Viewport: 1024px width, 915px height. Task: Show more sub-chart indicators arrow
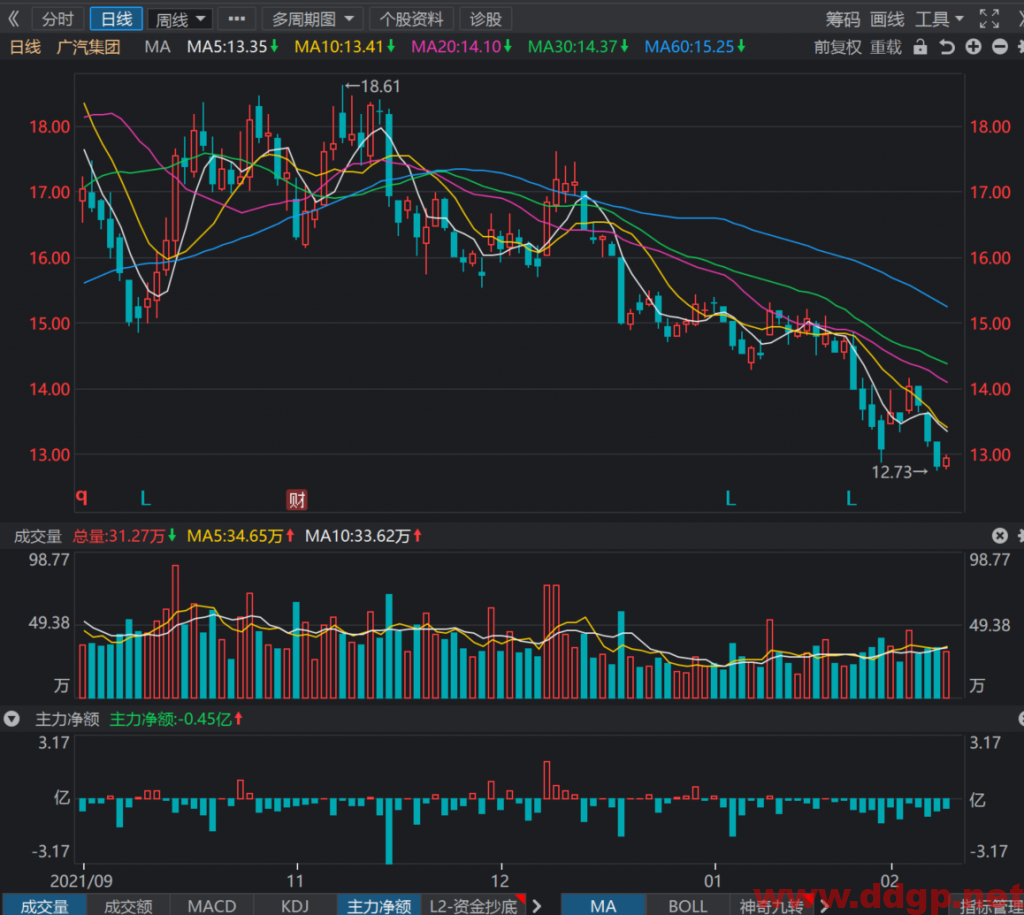pos(537,906)
